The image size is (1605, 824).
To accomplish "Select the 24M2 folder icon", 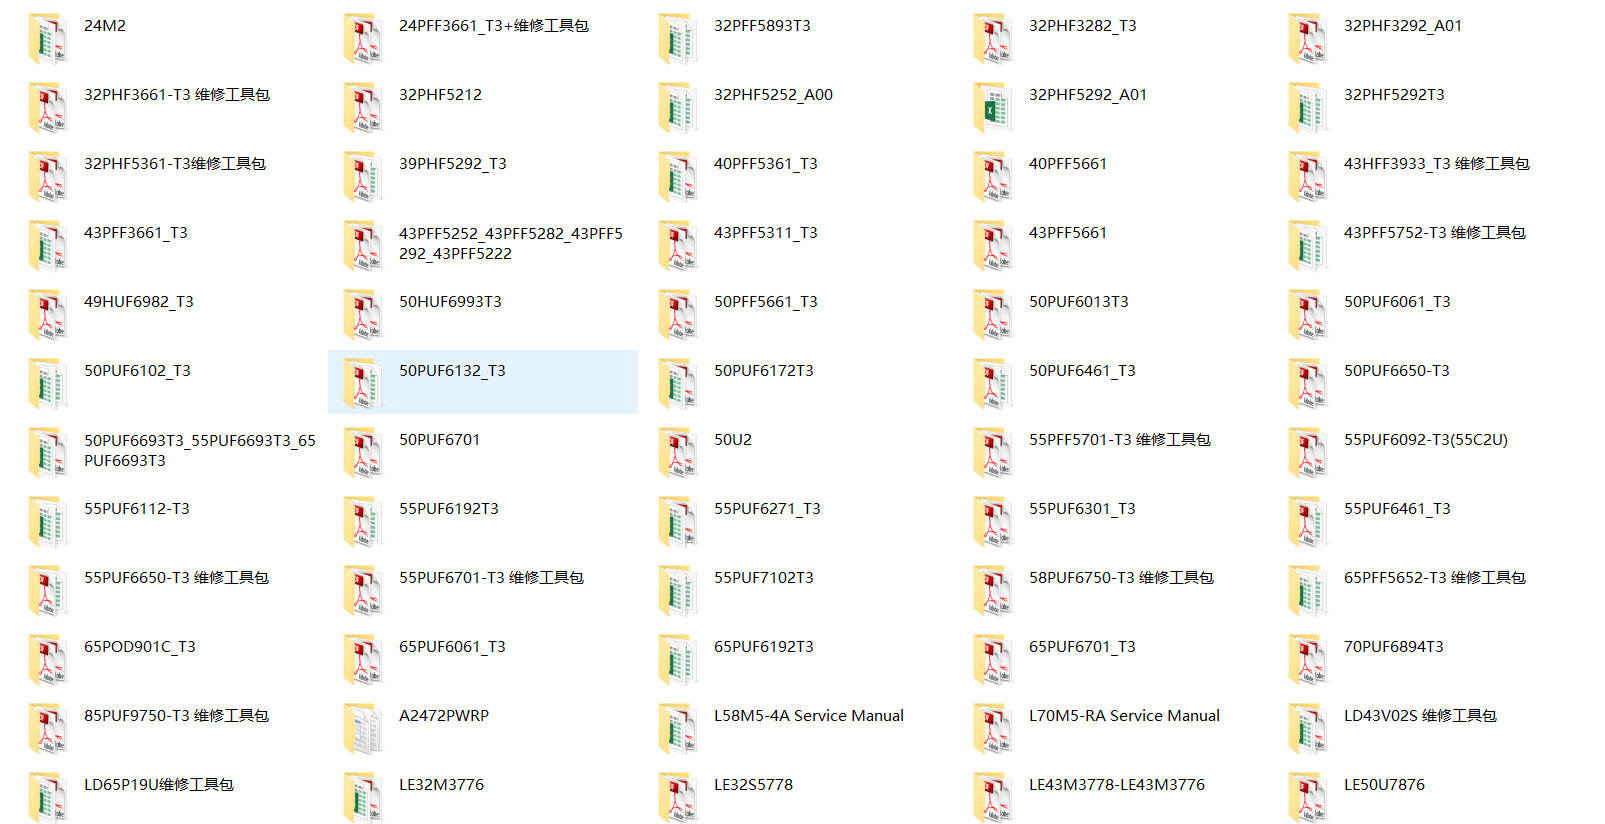I will [x=48, y=39].
